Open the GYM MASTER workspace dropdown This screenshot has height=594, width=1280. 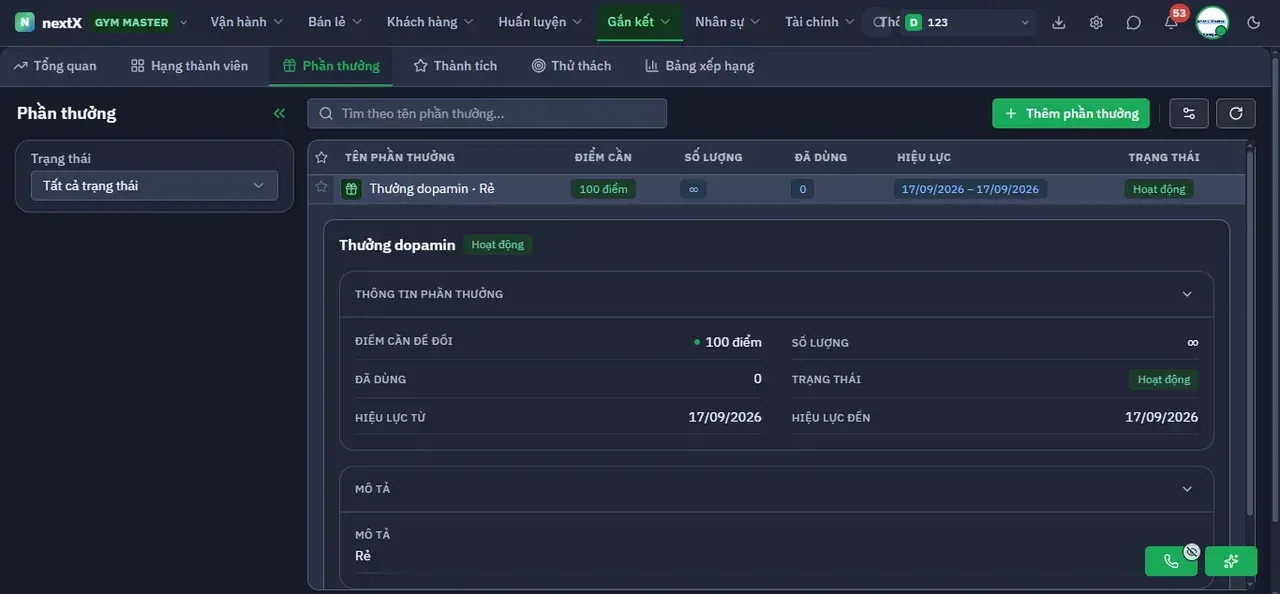click(138, 22)
